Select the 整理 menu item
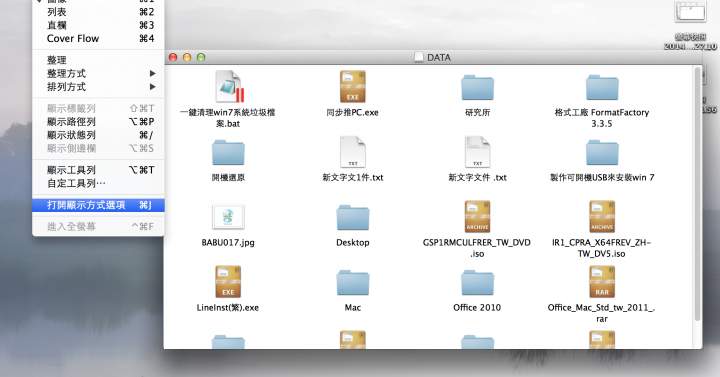 [x=98, y=60]
